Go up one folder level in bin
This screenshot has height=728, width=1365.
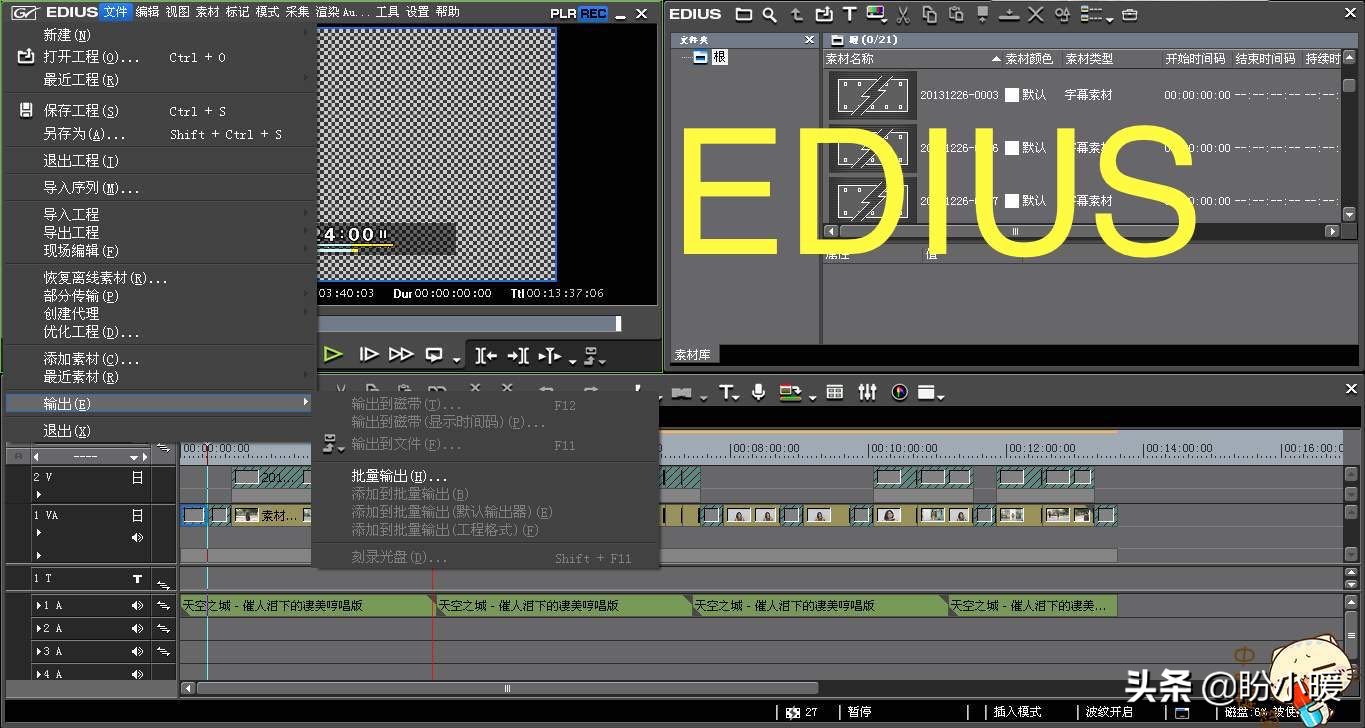pyautogui.click(x=797, y=14)
